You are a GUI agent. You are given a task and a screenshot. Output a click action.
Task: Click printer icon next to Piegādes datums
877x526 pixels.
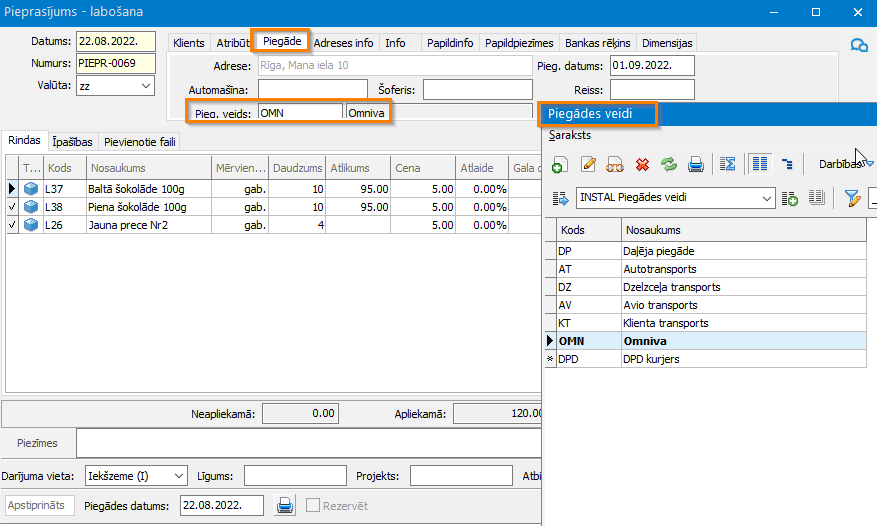pyautogui.click(x=285, y=505)
